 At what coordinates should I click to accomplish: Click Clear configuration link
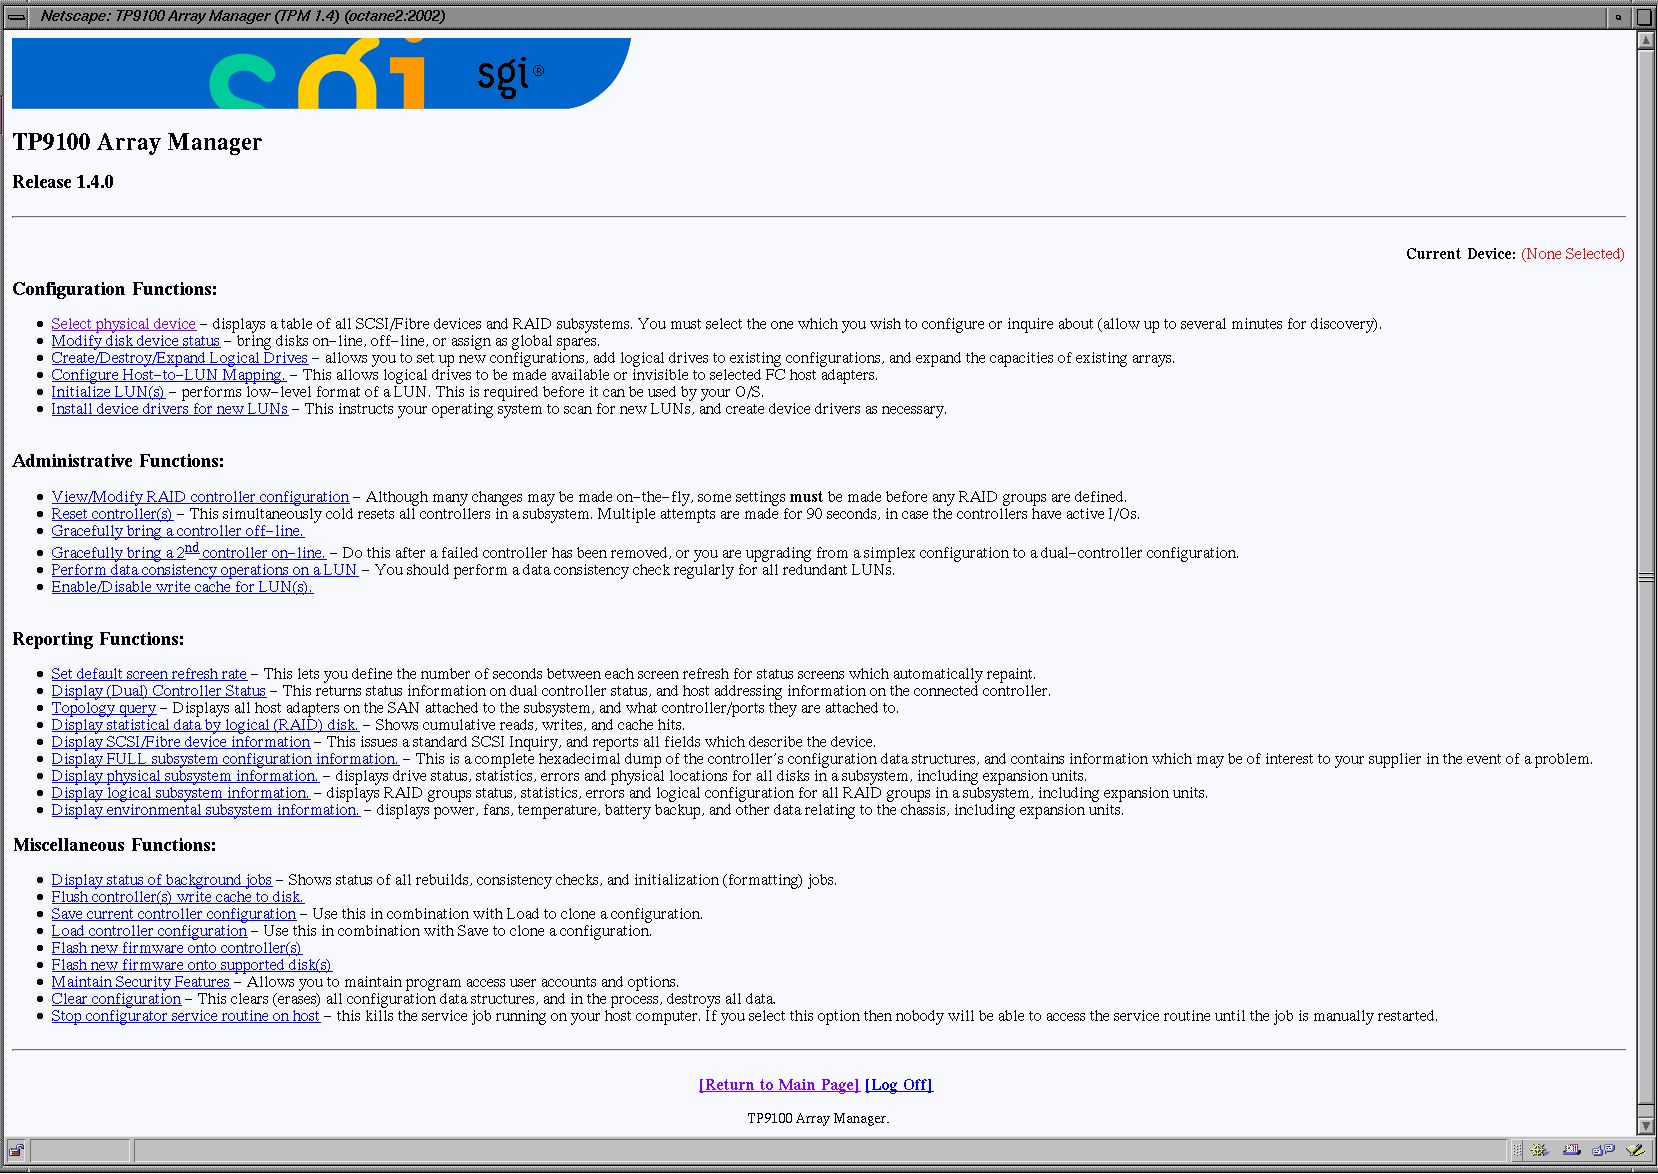(x=116, y=999)
